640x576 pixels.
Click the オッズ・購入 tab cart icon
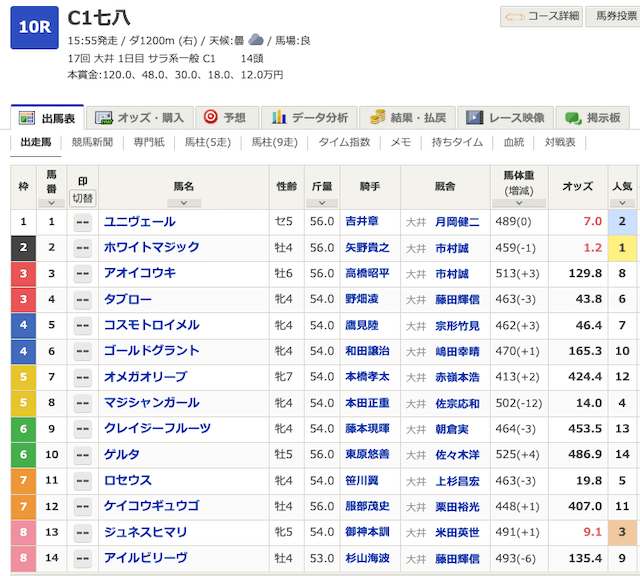click(101, 117)
